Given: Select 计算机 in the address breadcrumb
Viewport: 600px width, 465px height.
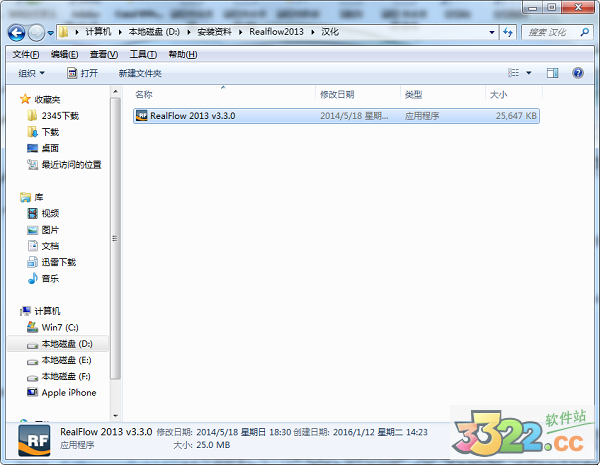Looking at the screenshot, I should tap(98, 32).
